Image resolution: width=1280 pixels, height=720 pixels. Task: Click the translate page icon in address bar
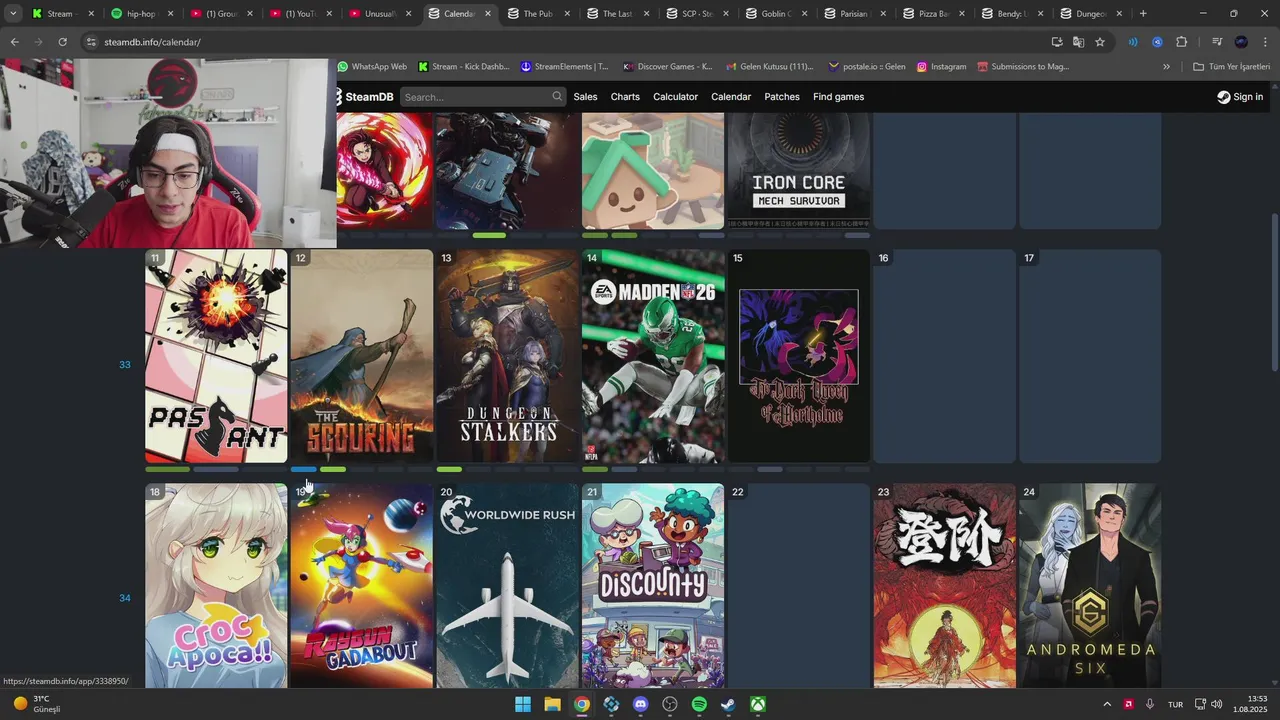(x=1078, y=42)
